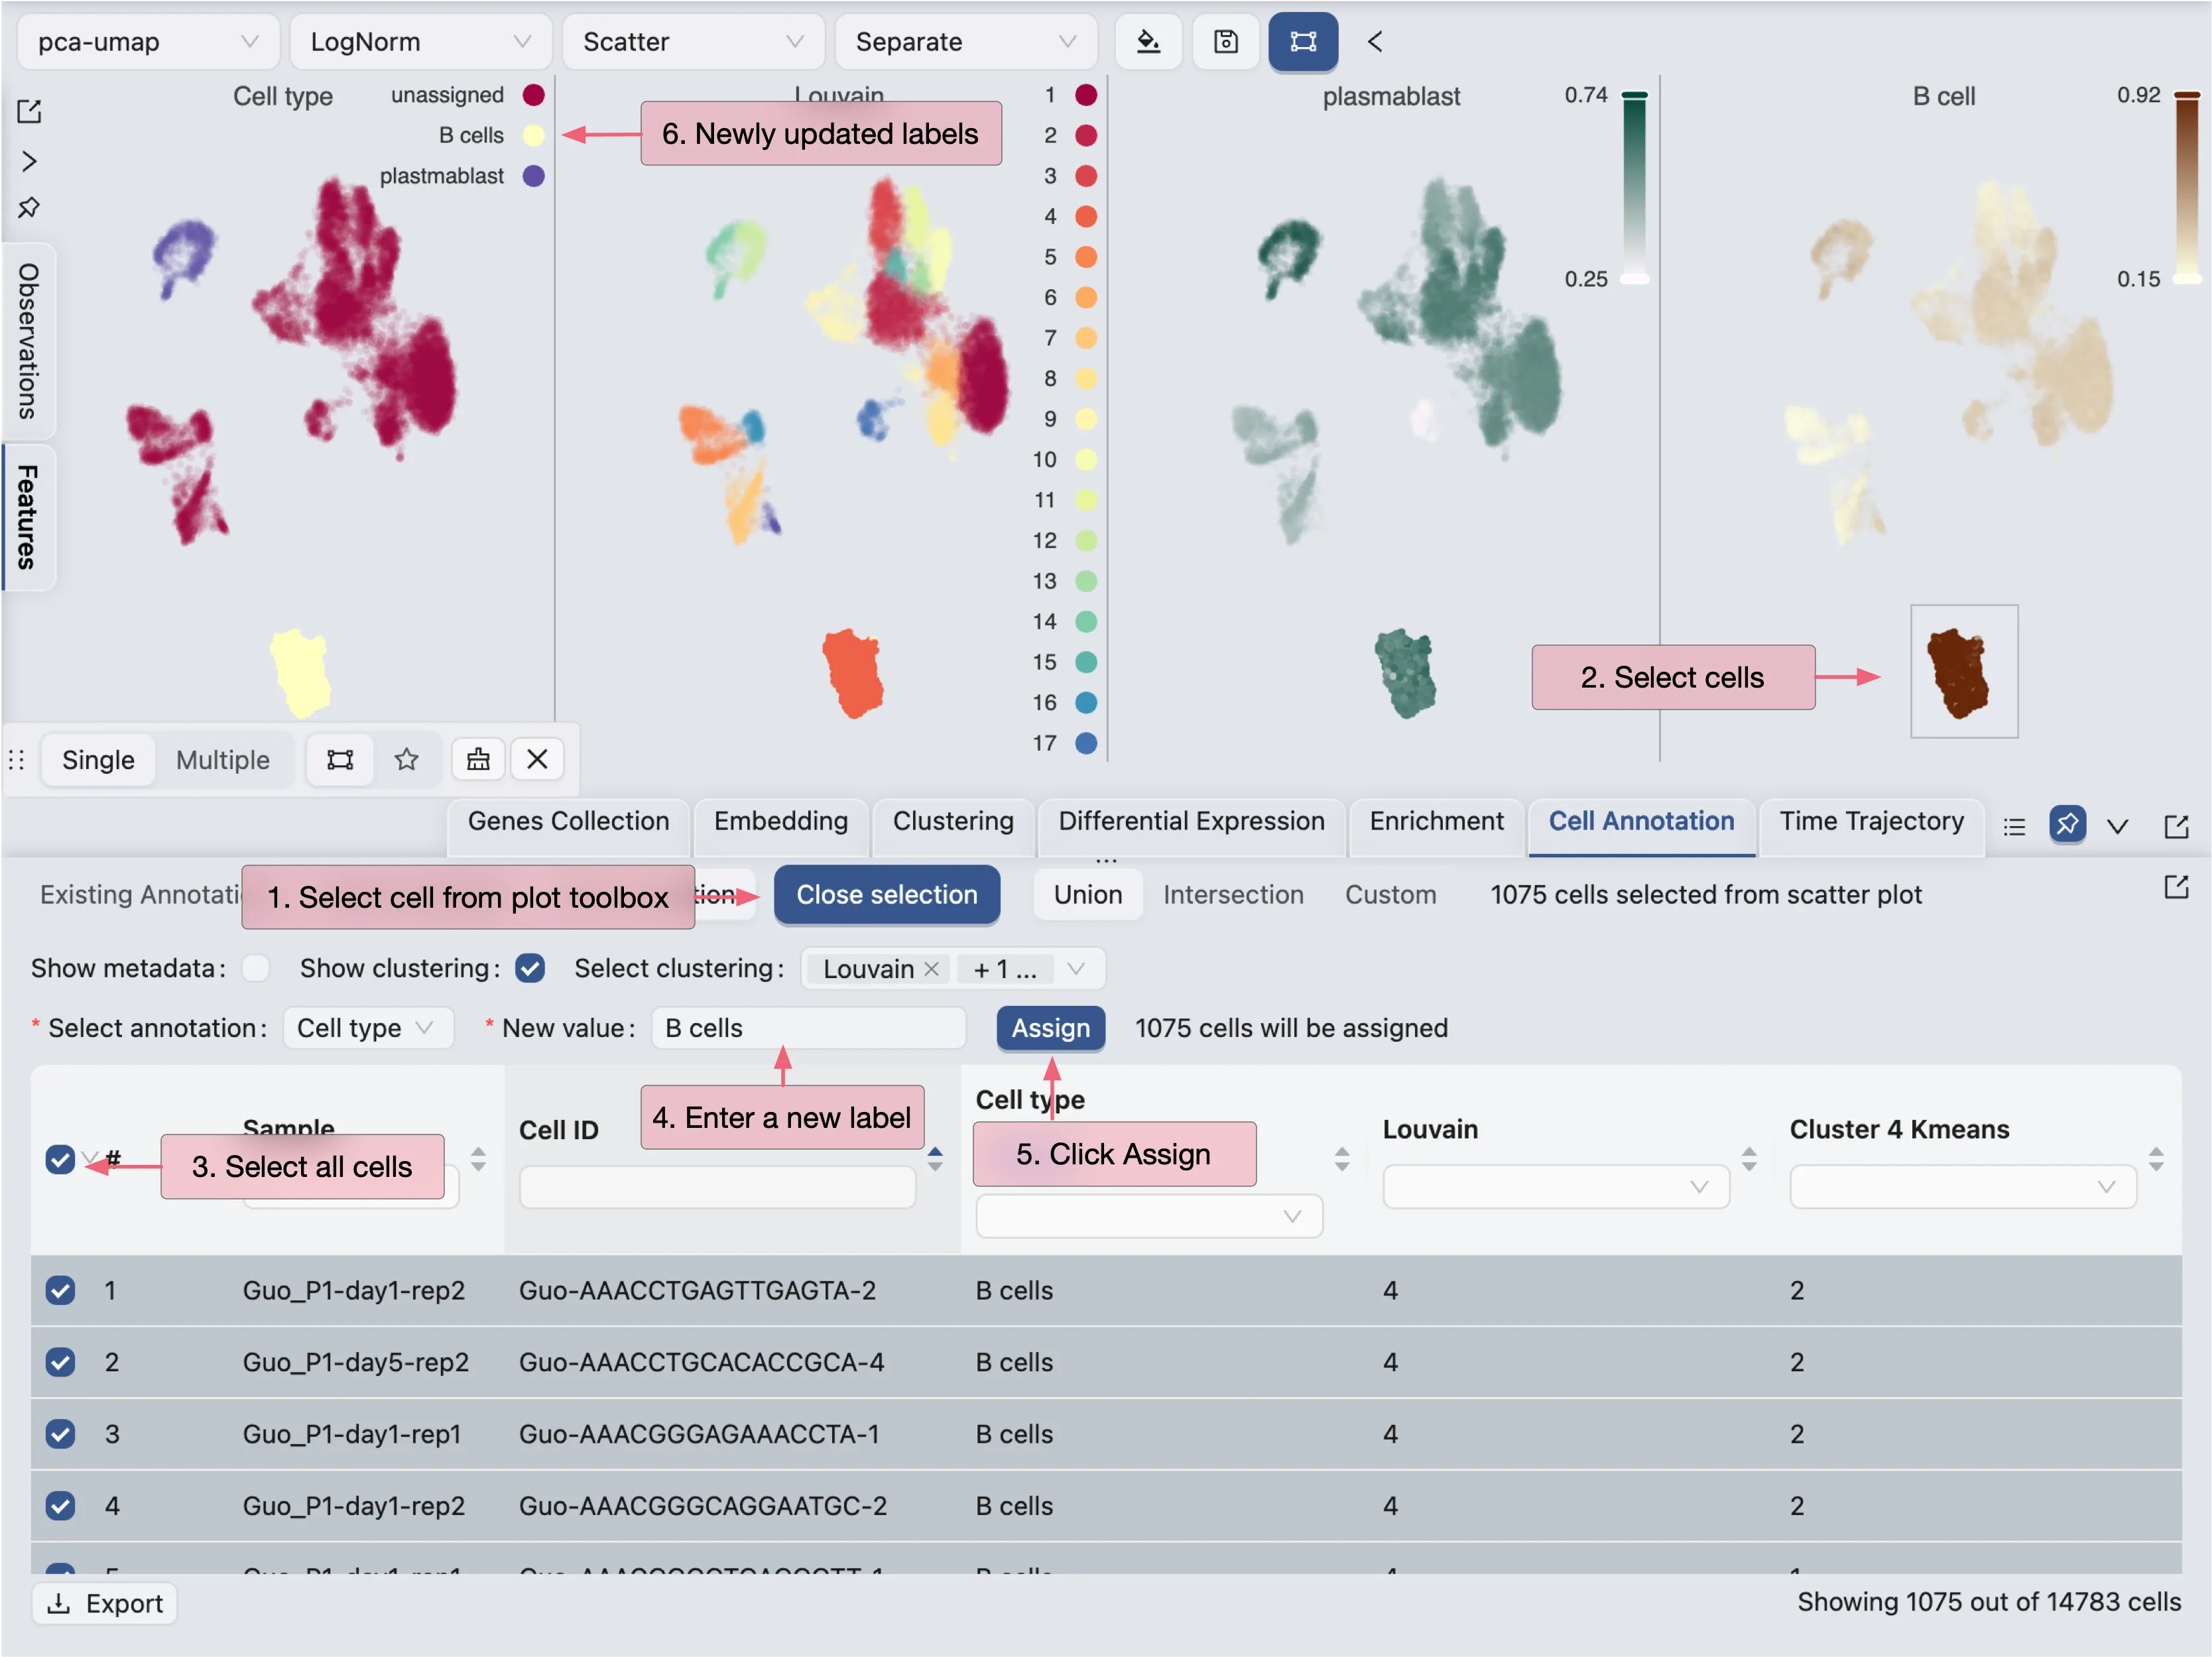Screen dimensions: 2212x1657
Task: Click the list view icon near tabs
Action: (x=2014, y=826)
